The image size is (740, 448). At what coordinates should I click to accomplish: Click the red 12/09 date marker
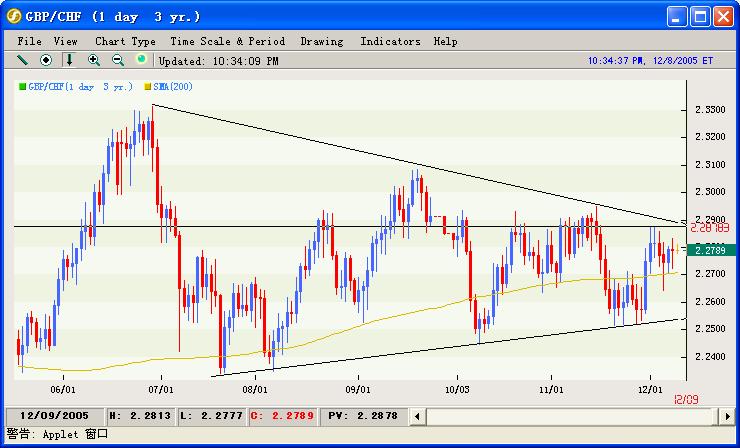[x=686, y=400]
